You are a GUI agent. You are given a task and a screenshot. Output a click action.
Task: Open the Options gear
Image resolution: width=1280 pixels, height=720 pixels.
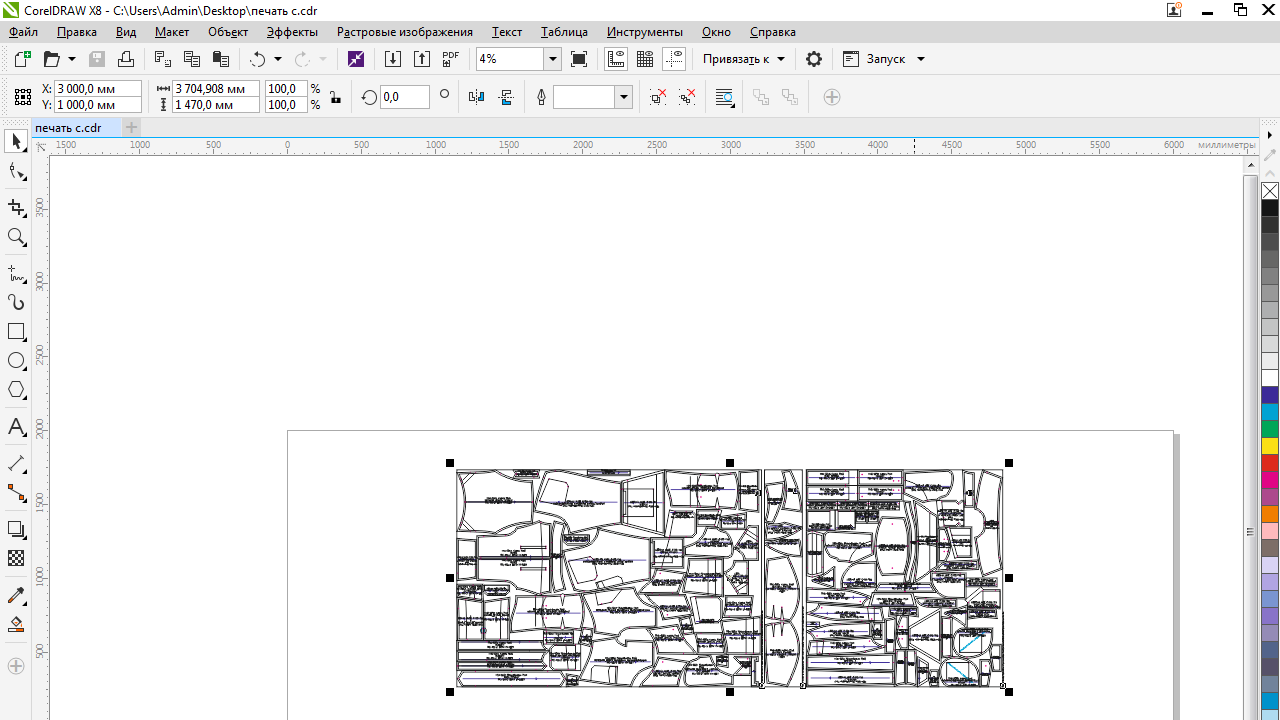click(x=814, y=59)
